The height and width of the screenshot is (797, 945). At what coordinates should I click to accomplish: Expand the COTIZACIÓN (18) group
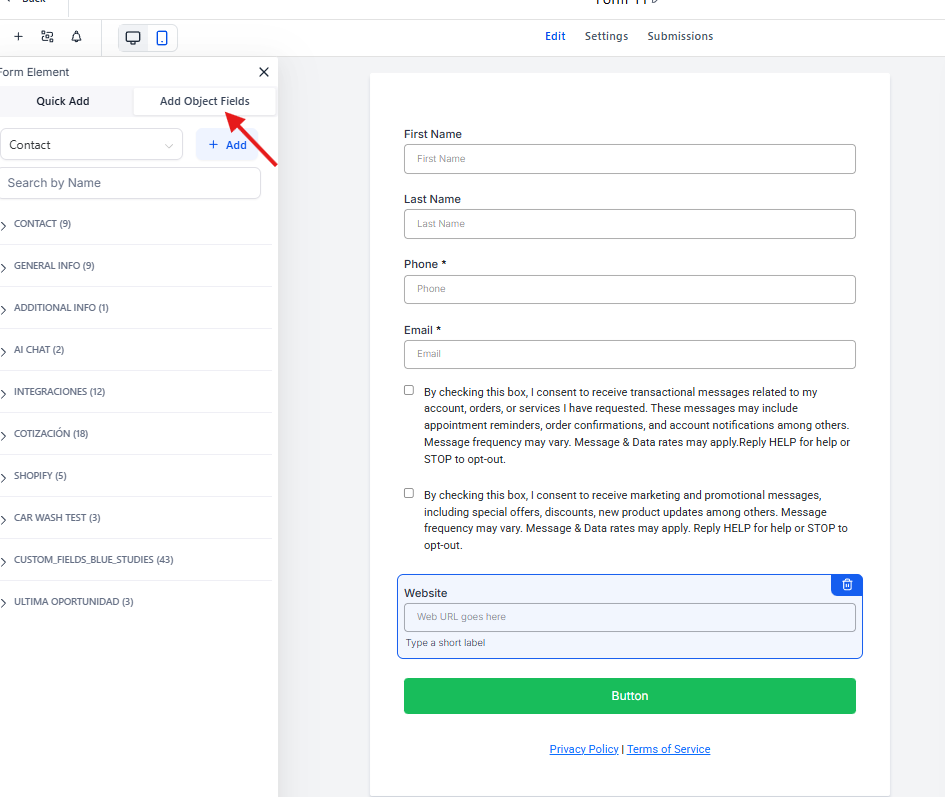pos(51,434)
